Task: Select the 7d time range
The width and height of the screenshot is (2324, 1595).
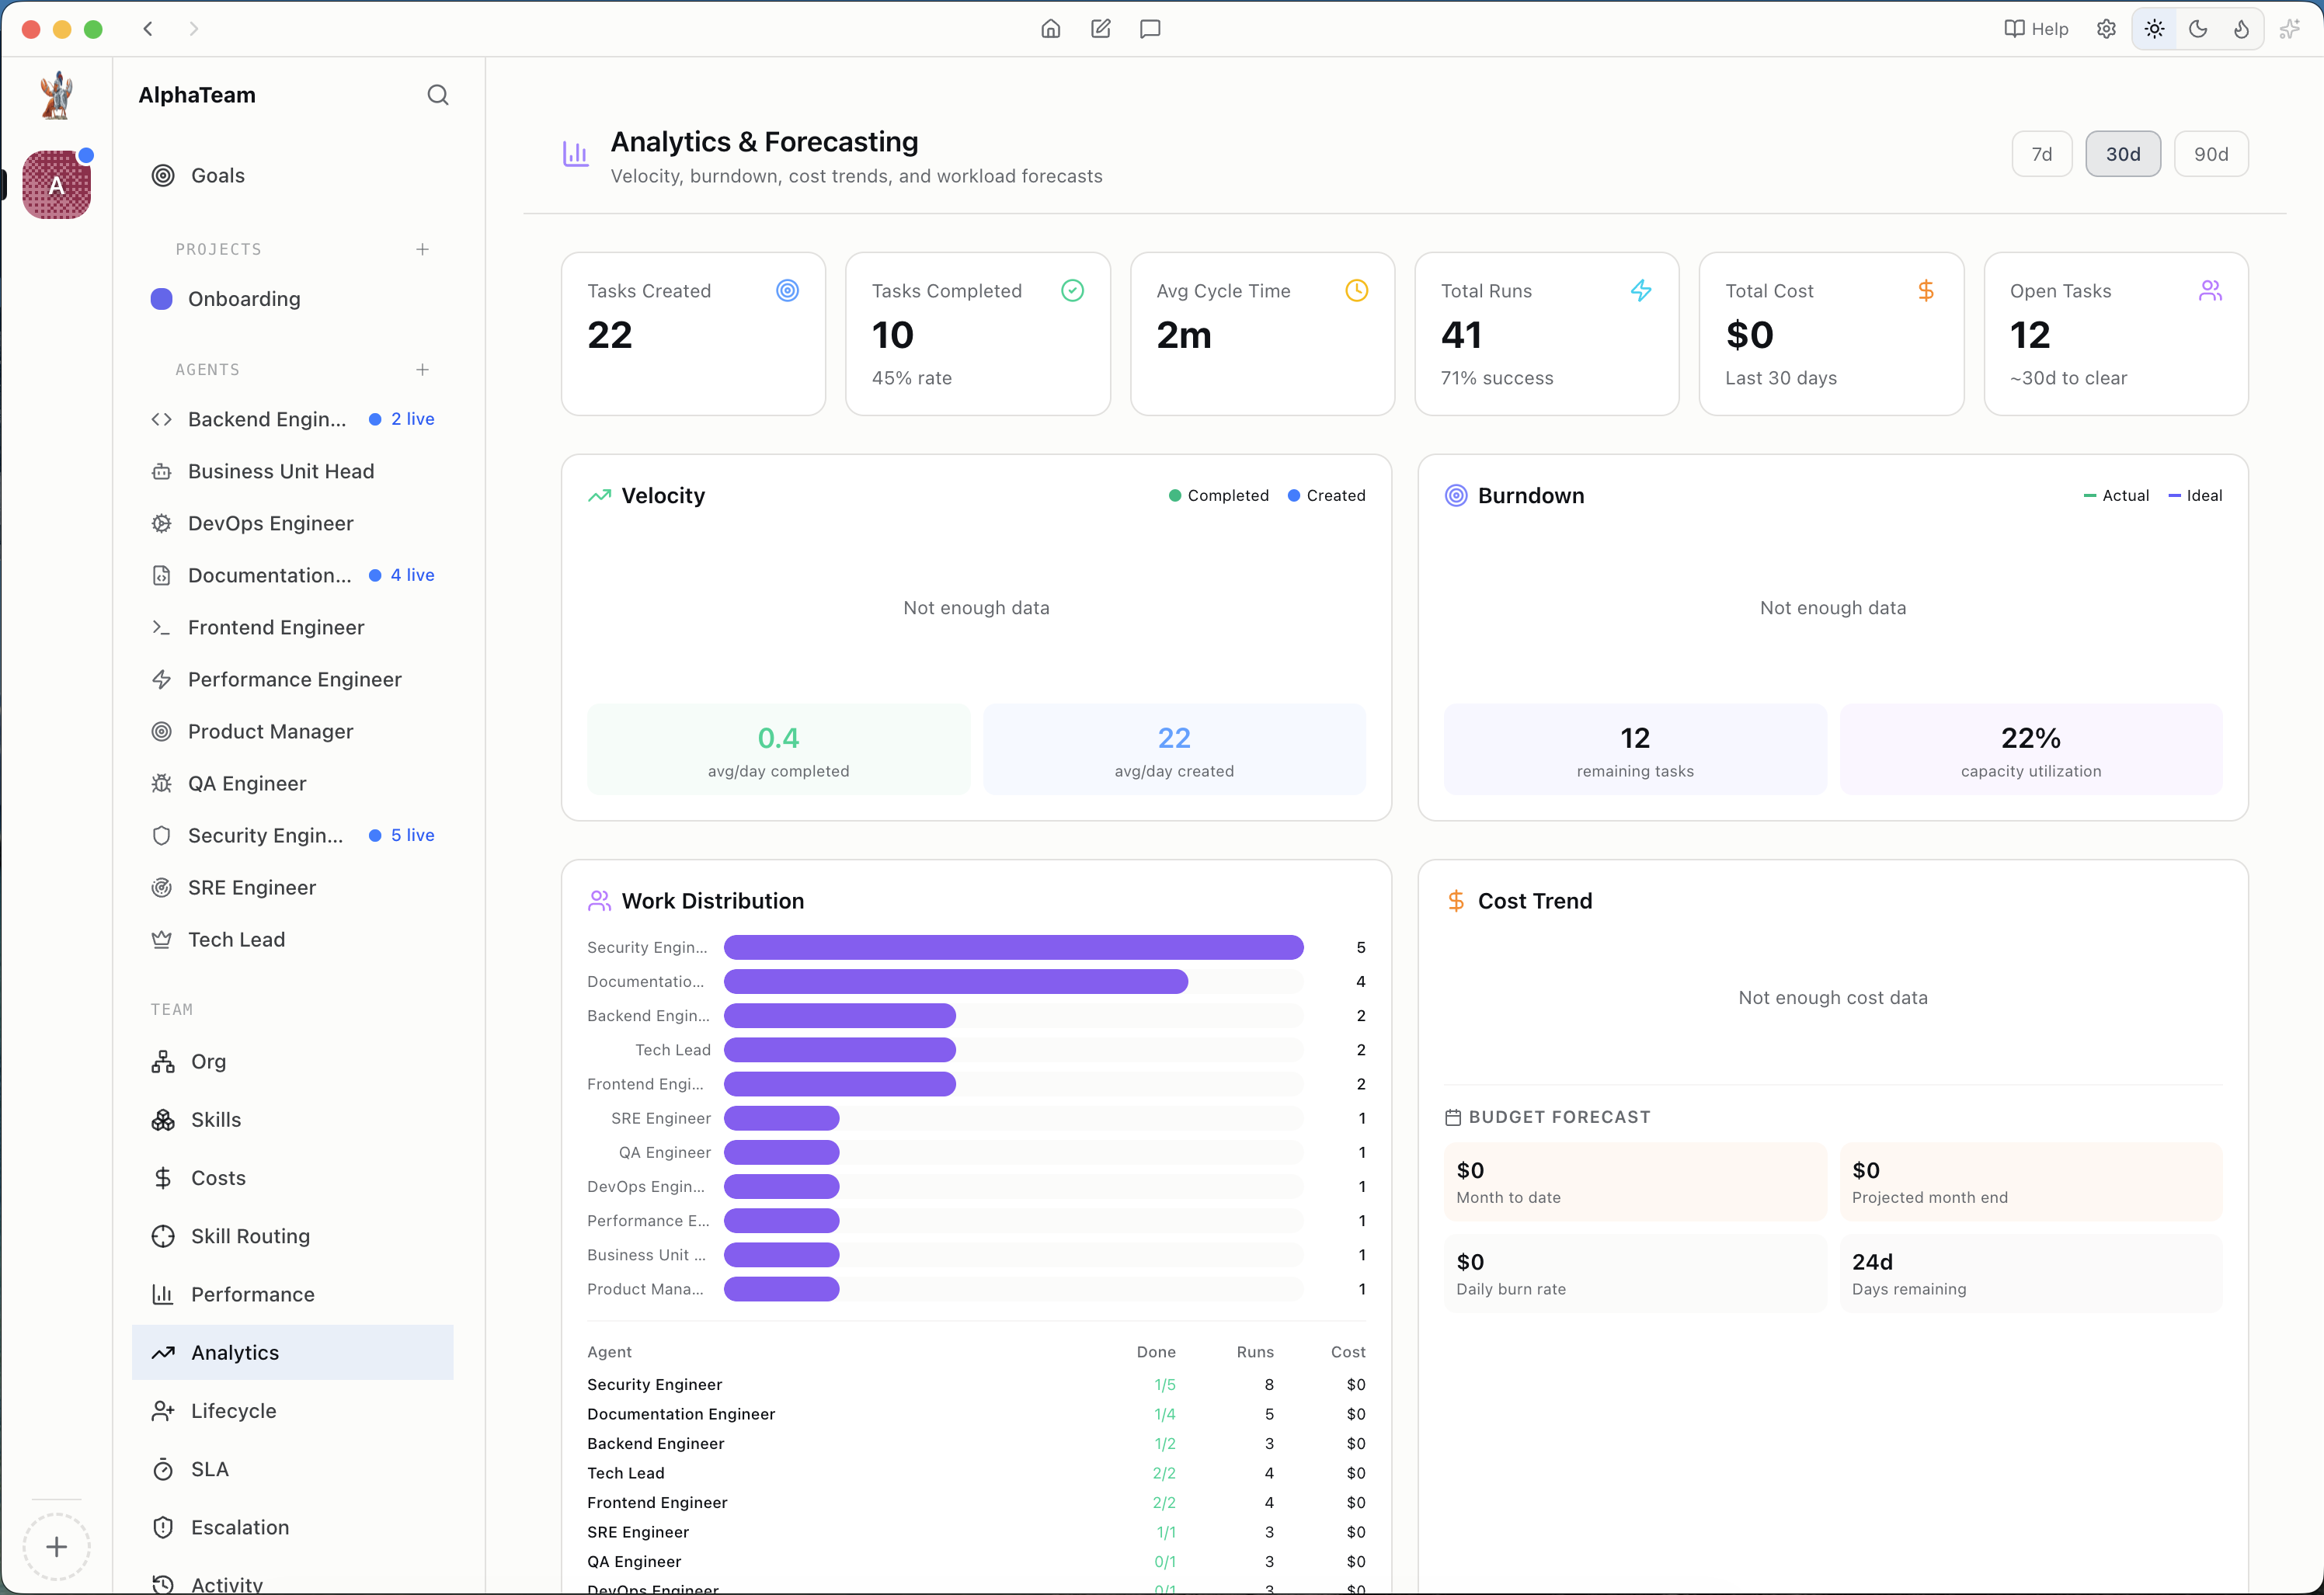Action: pos(2042,153)
